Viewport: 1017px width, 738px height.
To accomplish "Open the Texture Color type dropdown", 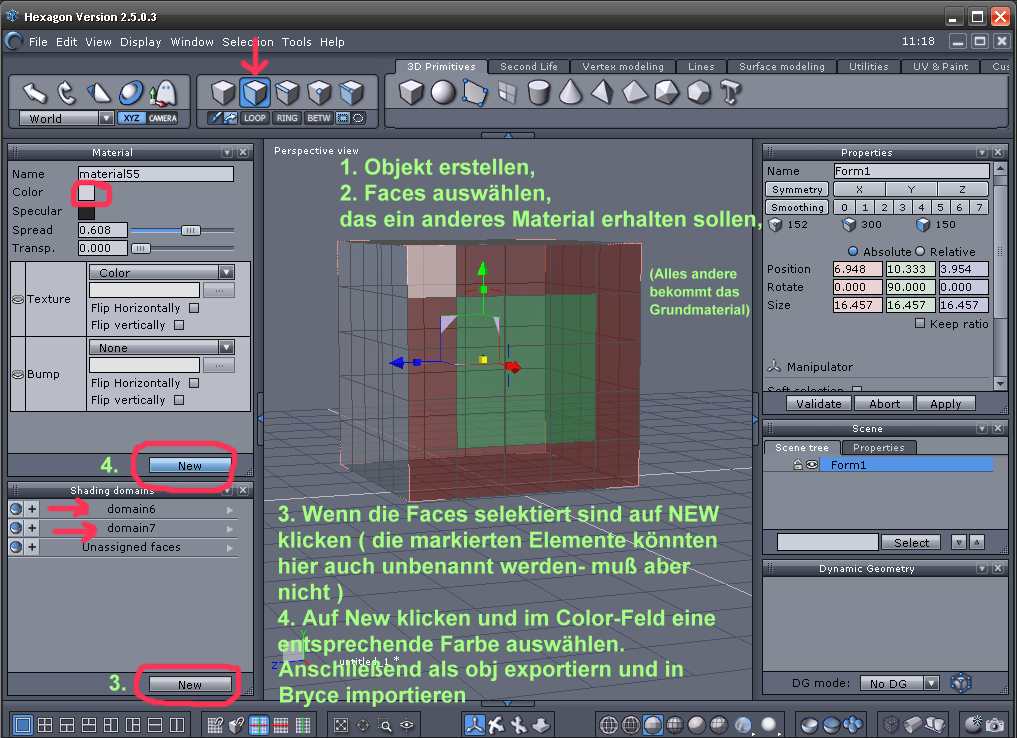I will click(226, 272).
